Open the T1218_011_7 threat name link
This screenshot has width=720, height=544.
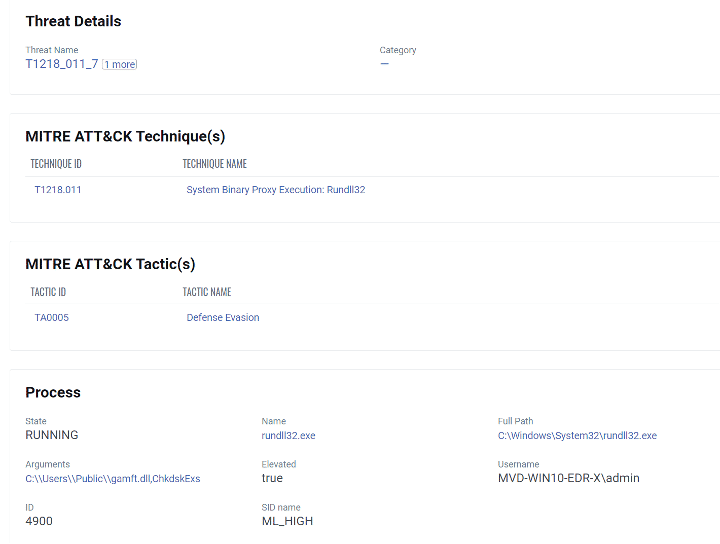(62, 64)
